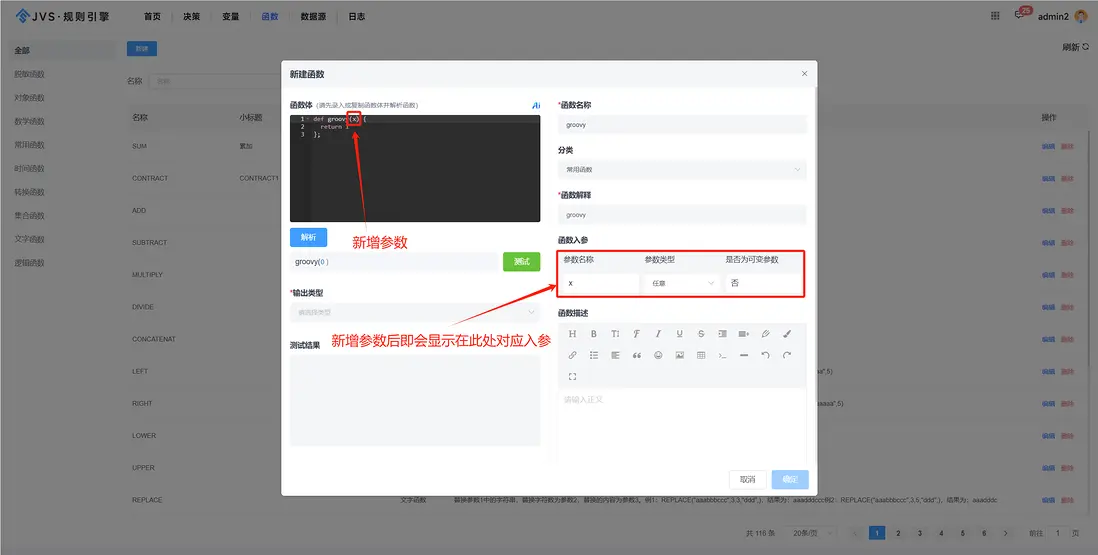1098x555 pixels.
Task: Click the text alignment icon in editor
Action: click(615, 356)
